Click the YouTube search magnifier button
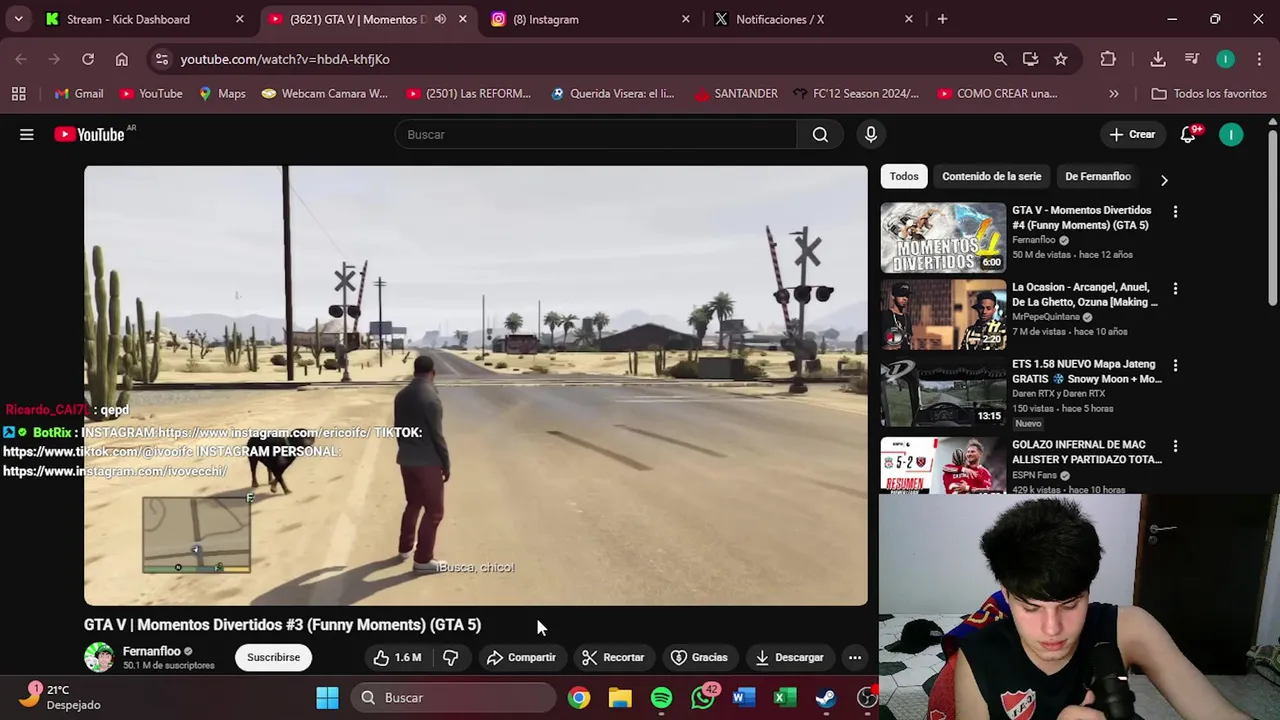This screenshot has width=1280, height=720. (x=820, y=134)
